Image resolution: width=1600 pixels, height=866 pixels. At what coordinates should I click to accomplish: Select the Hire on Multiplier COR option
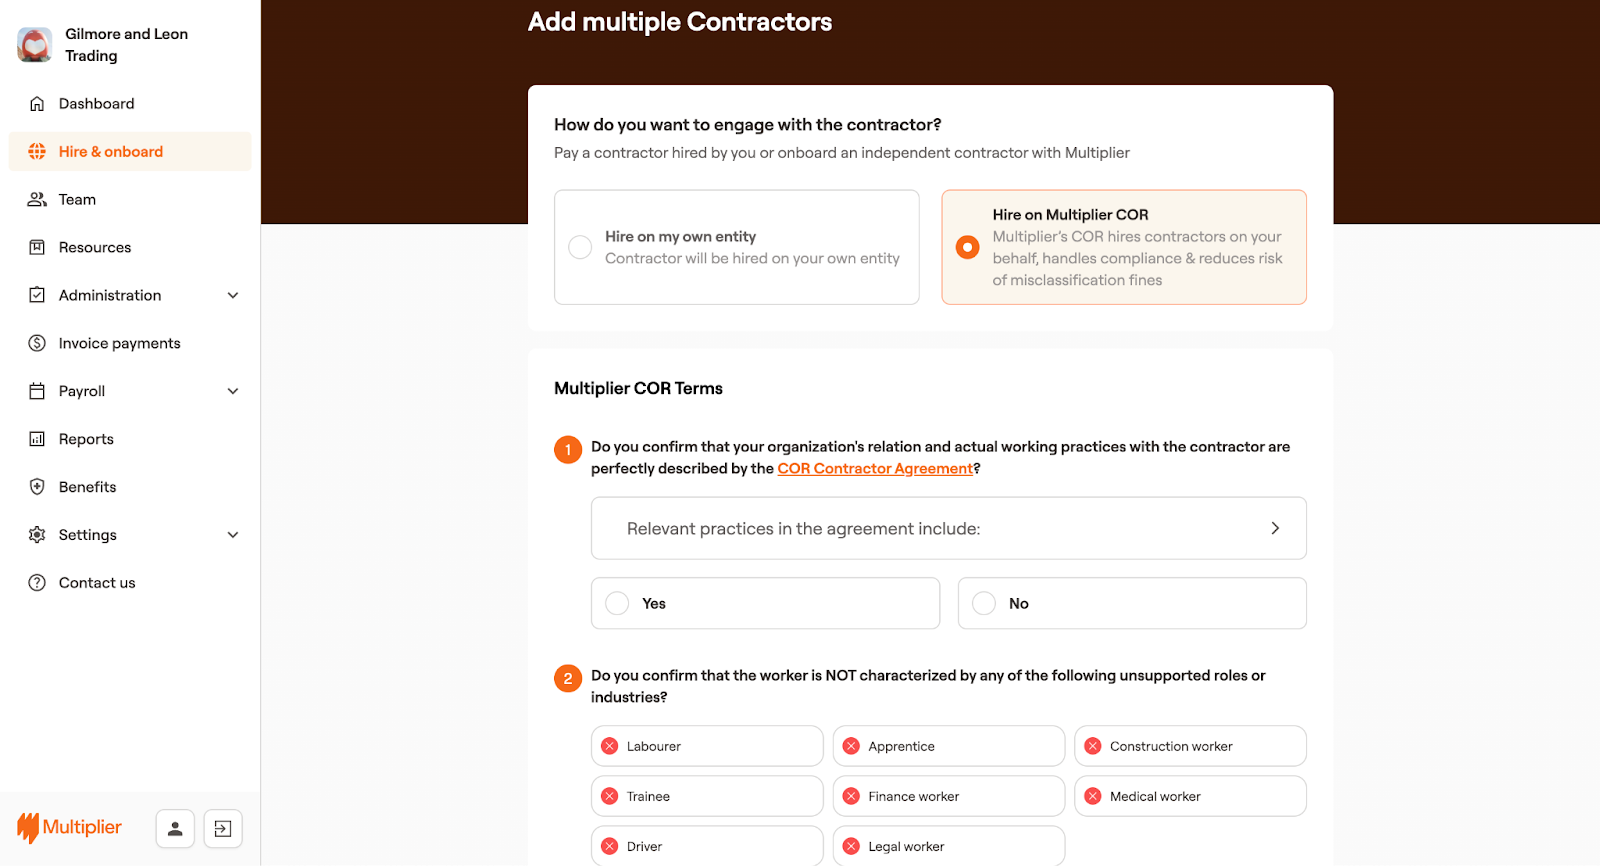pos(967,247)
